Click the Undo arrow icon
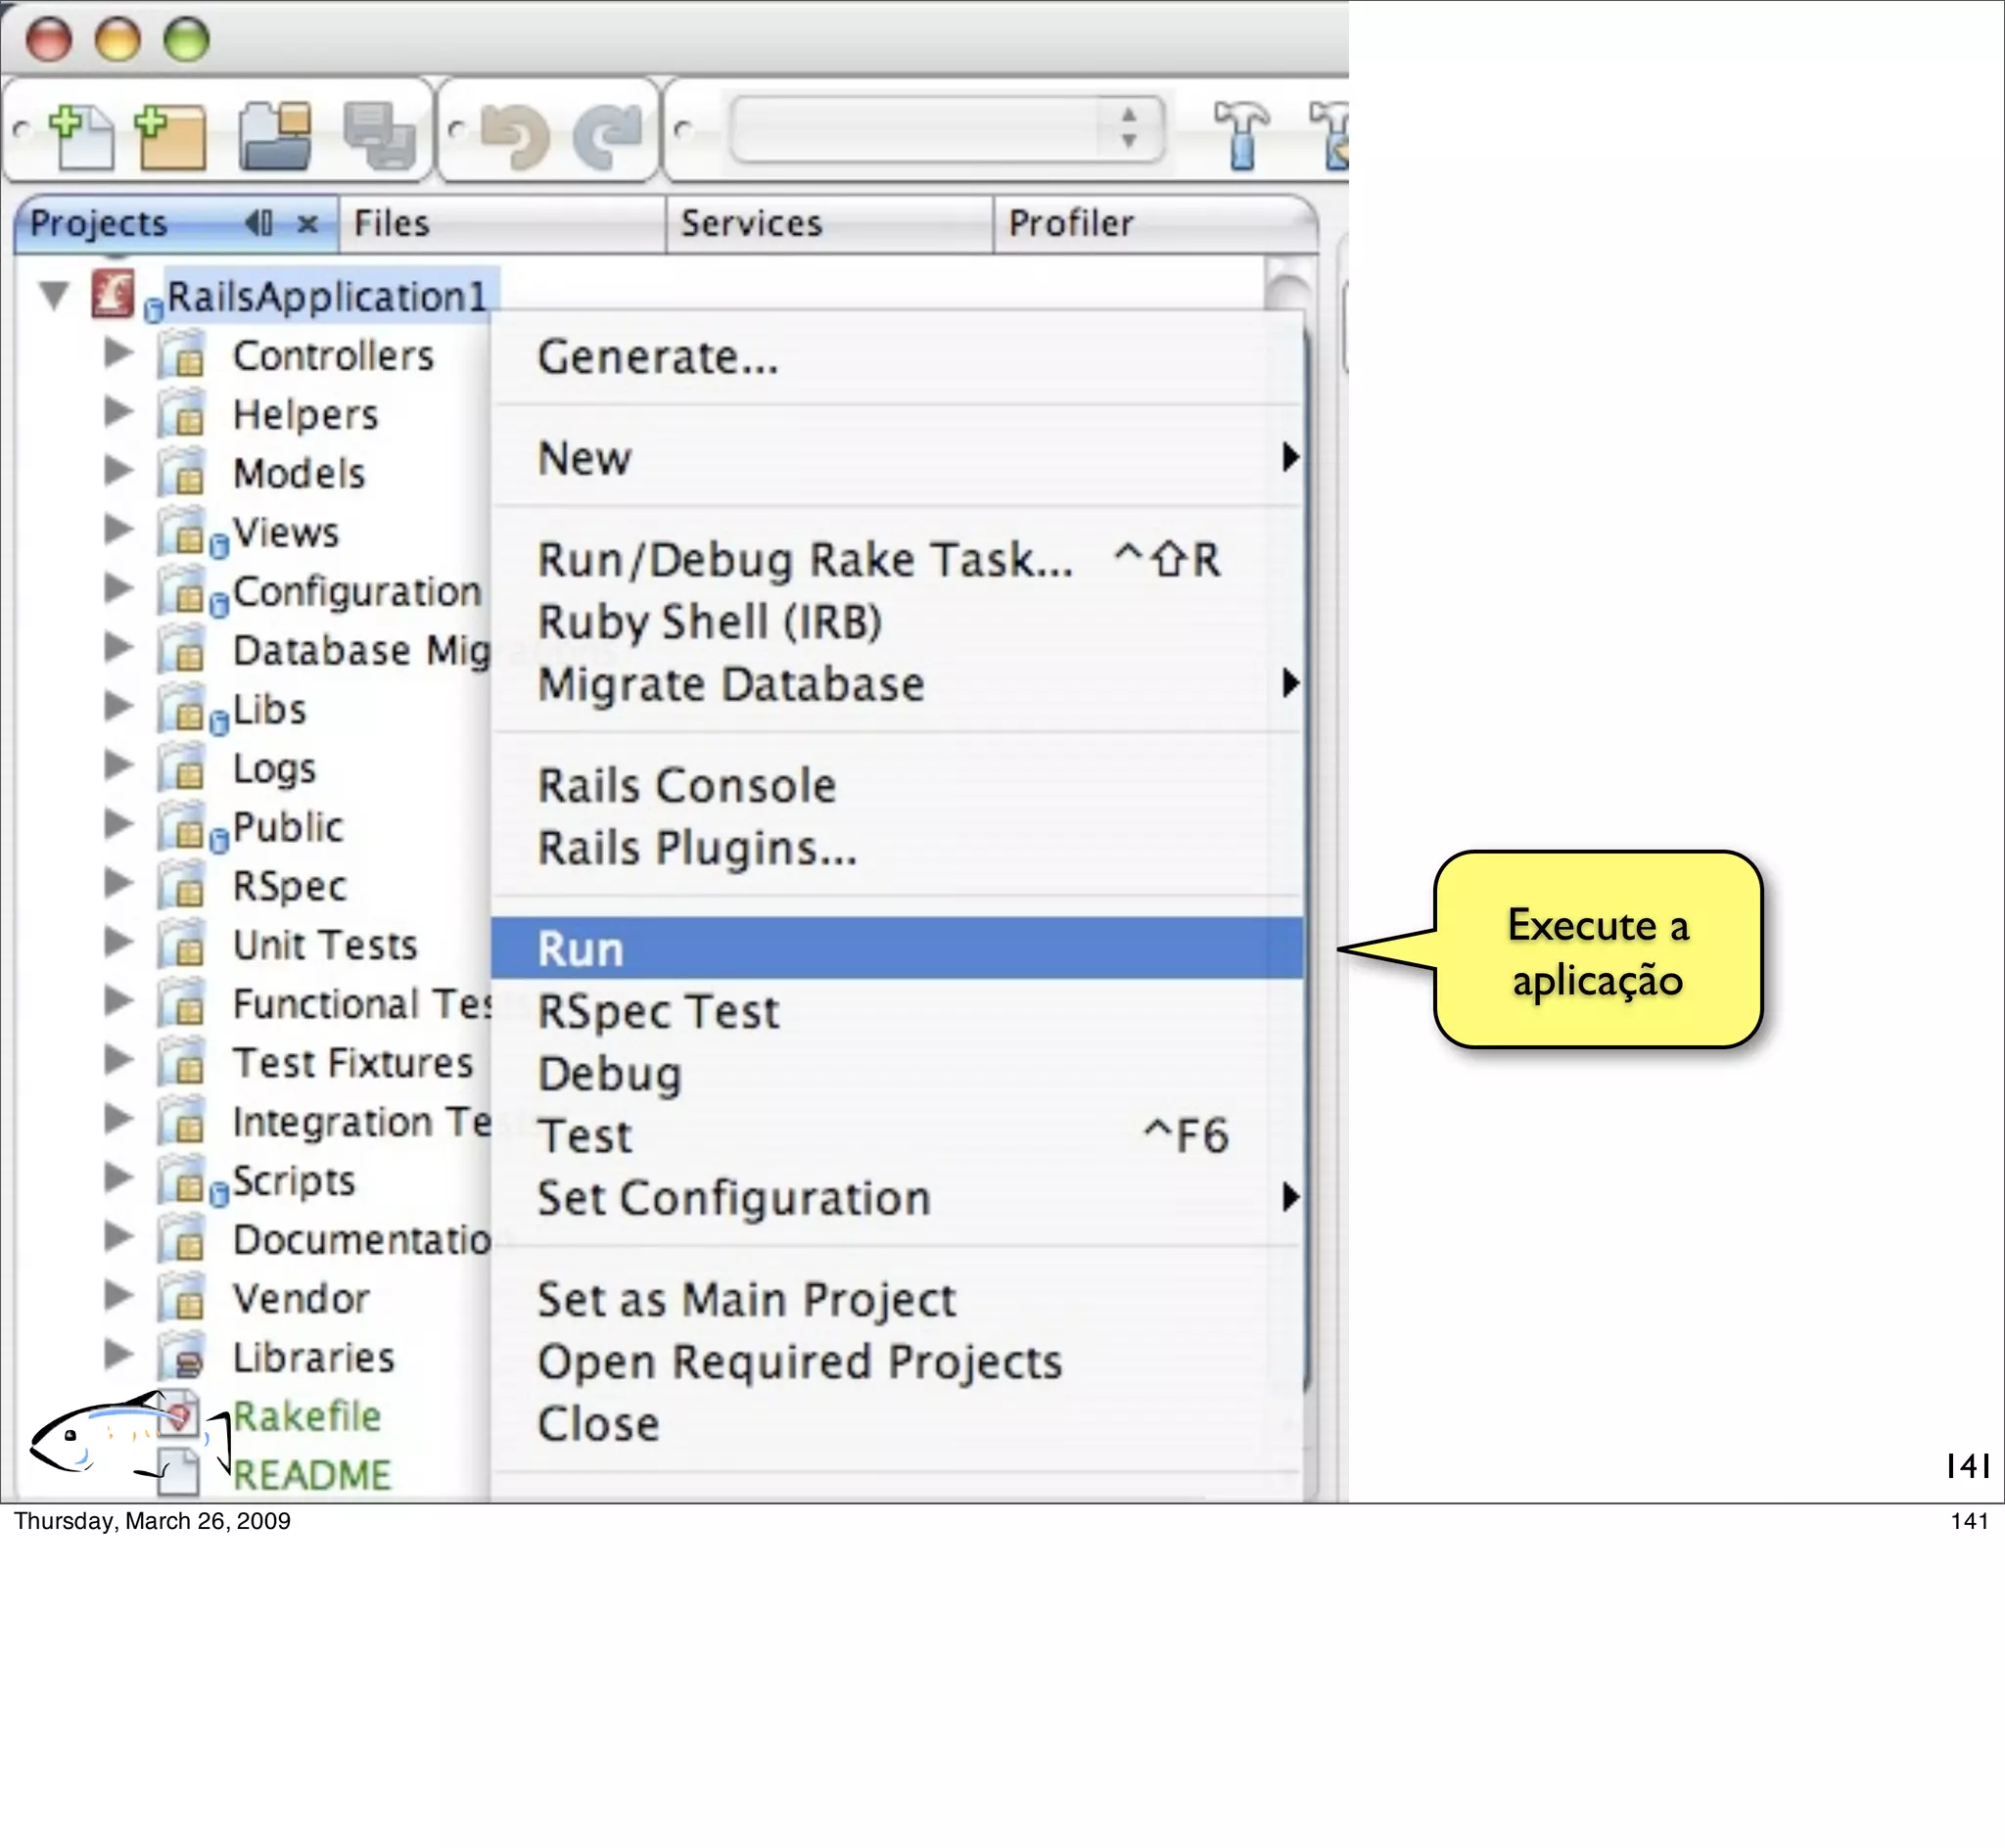2005x1848 pixels. 514,135
